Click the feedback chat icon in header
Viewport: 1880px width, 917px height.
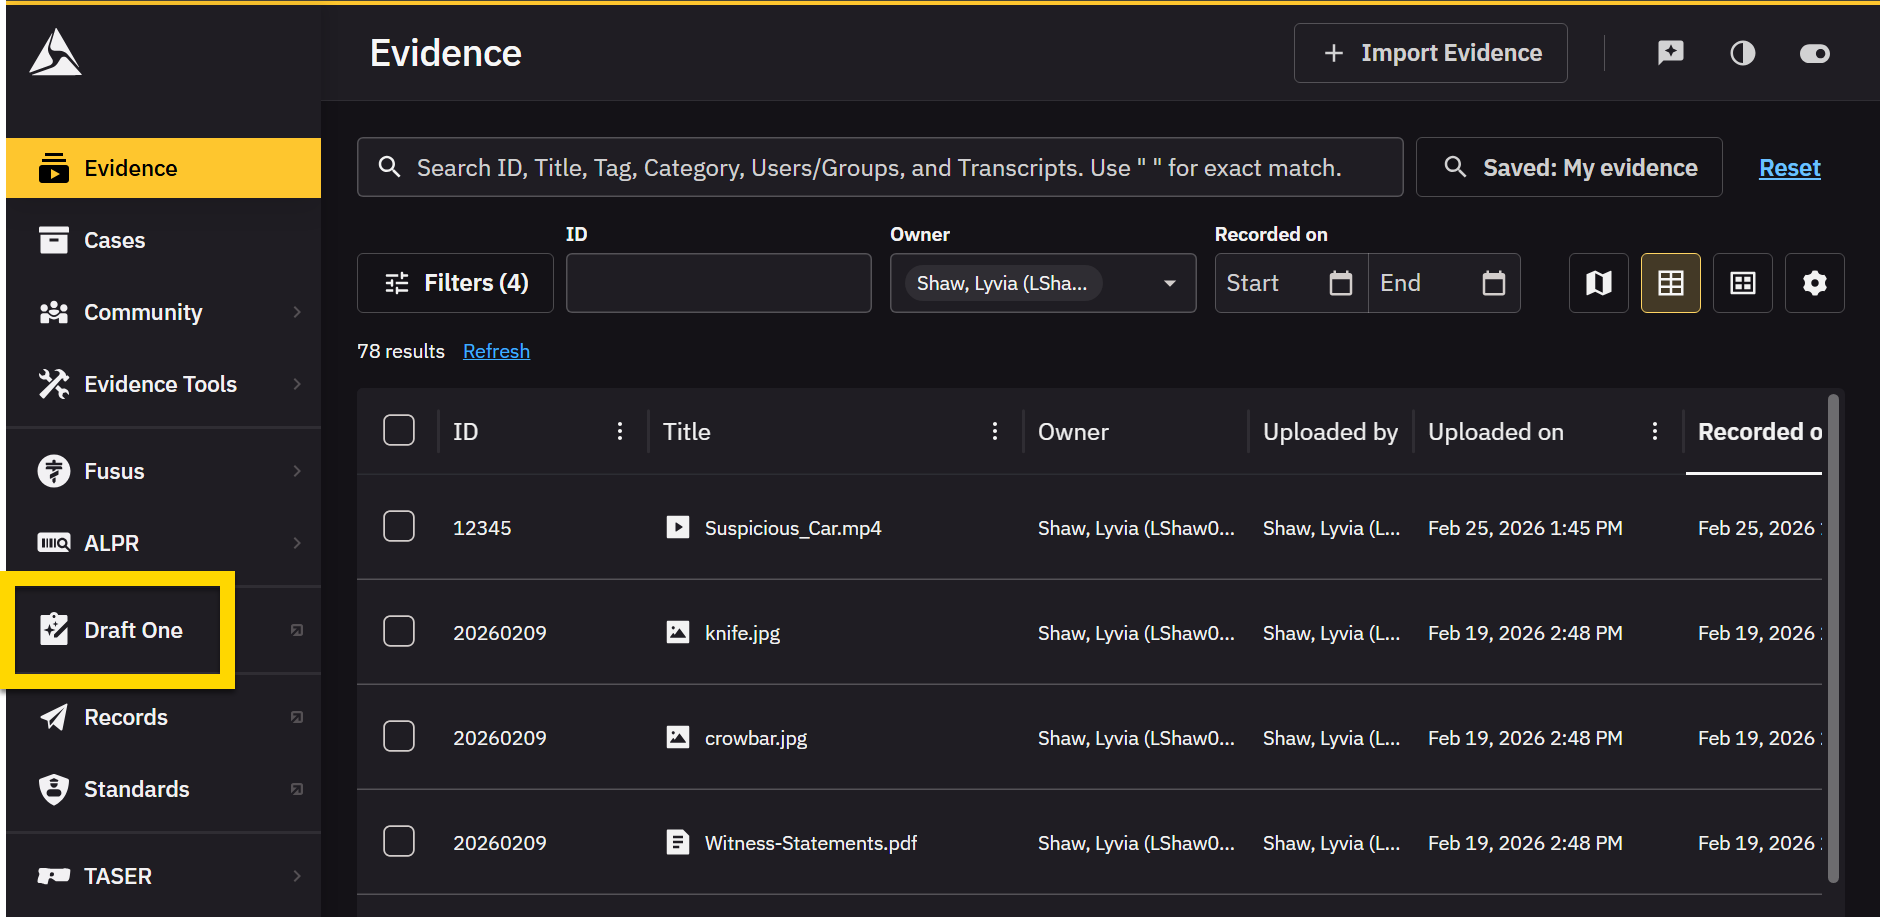[1670, 53]
